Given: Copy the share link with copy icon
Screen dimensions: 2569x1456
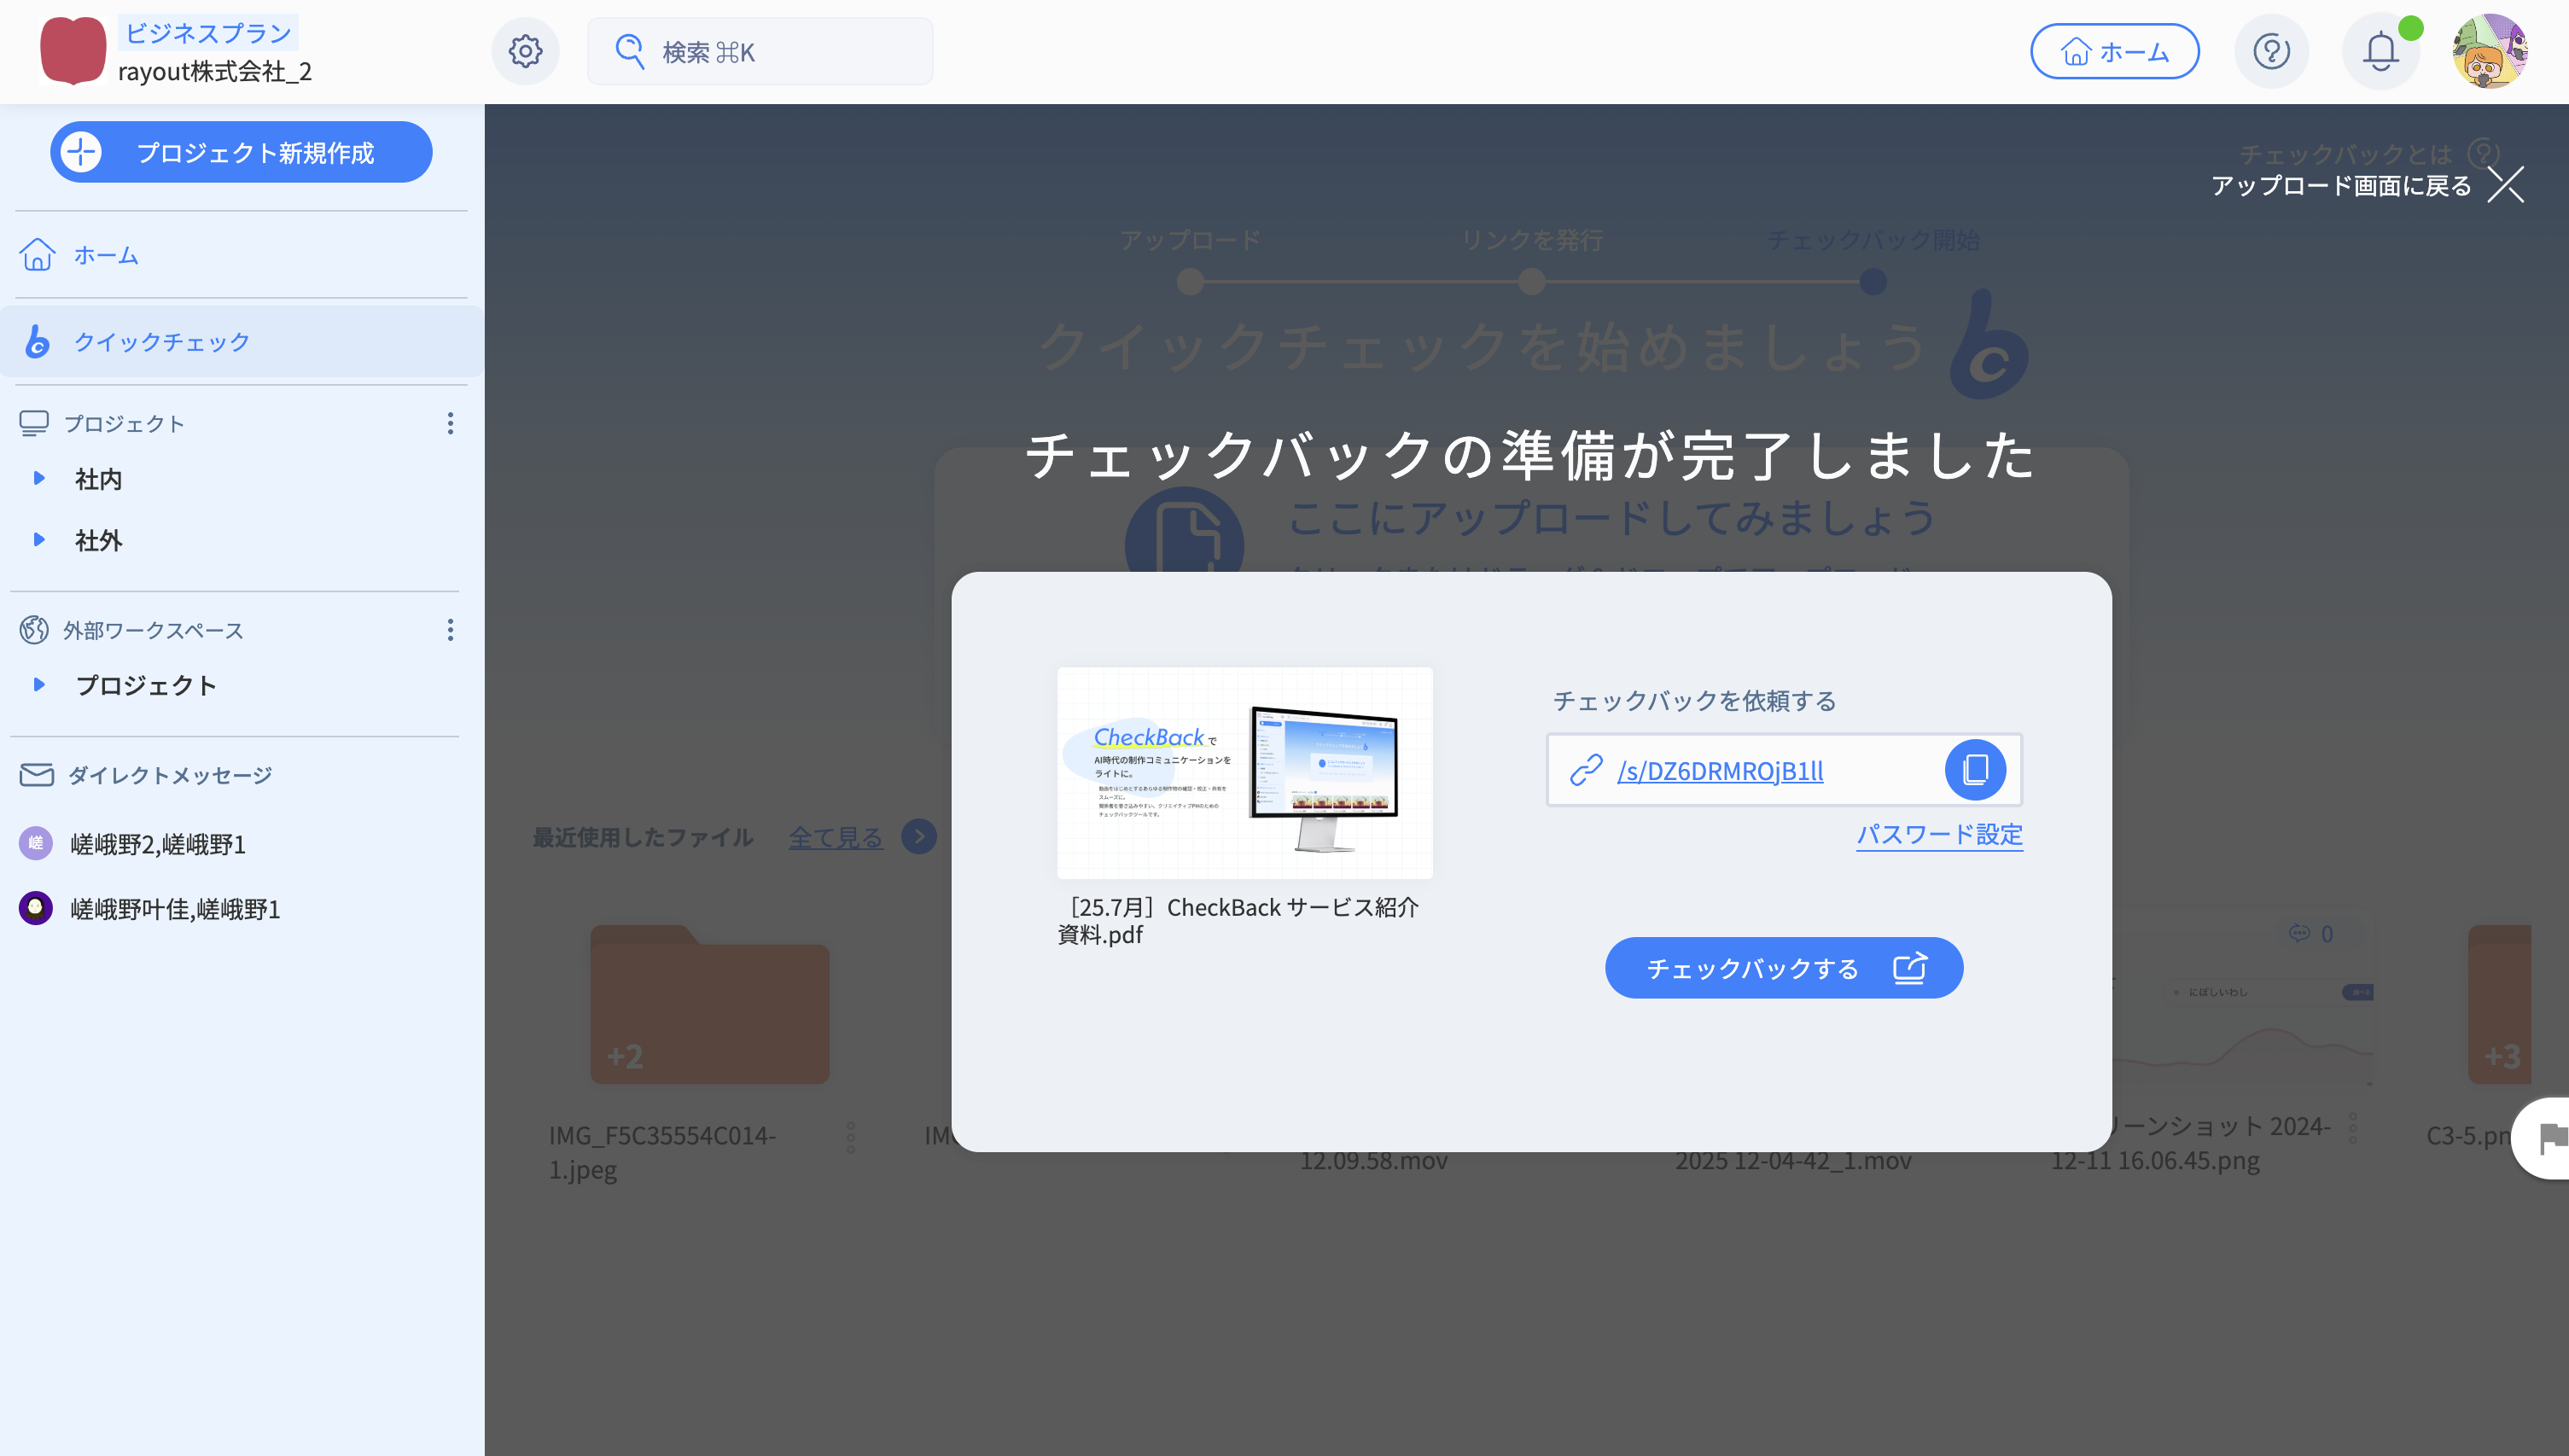Looking at the screenshot, I should click(x=1974, y=770).
